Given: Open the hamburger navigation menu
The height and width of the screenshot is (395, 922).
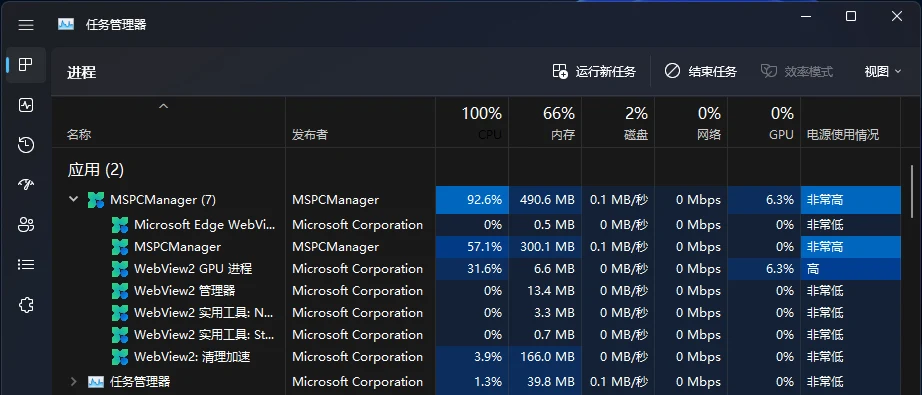Looking at the screenshot, I should coord(26,25).
